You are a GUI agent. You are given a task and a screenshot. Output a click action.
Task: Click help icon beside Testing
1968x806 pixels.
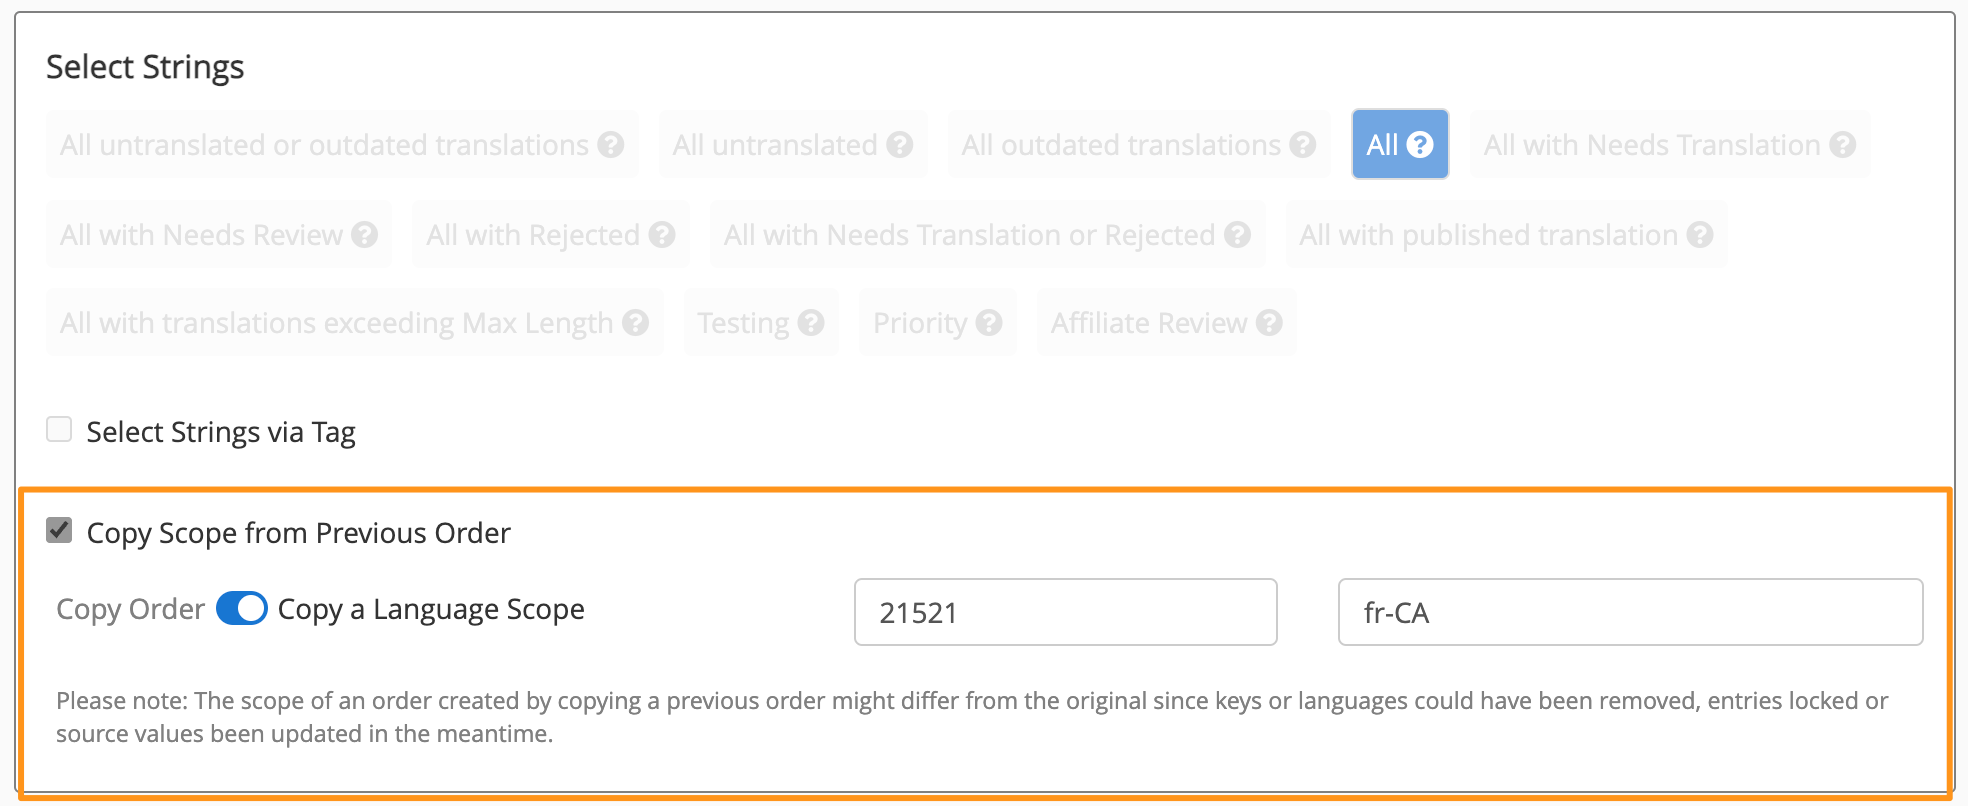tap(811, 323)
